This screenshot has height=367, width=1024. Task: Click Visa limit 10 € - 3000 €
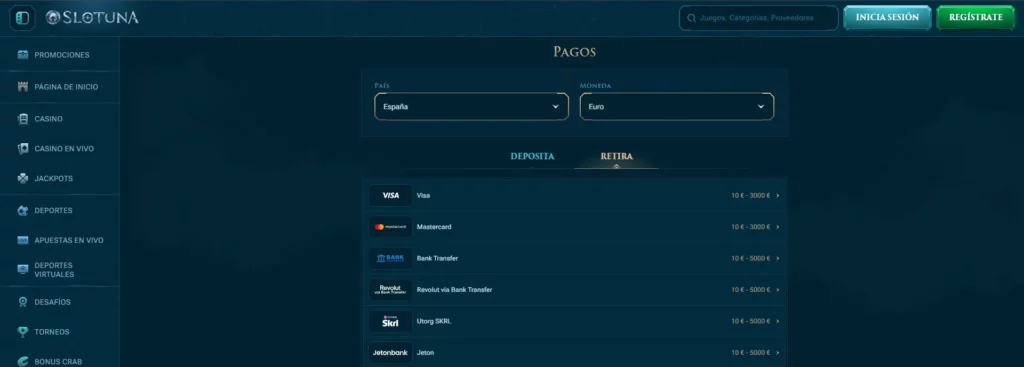(x=750, y=195)
